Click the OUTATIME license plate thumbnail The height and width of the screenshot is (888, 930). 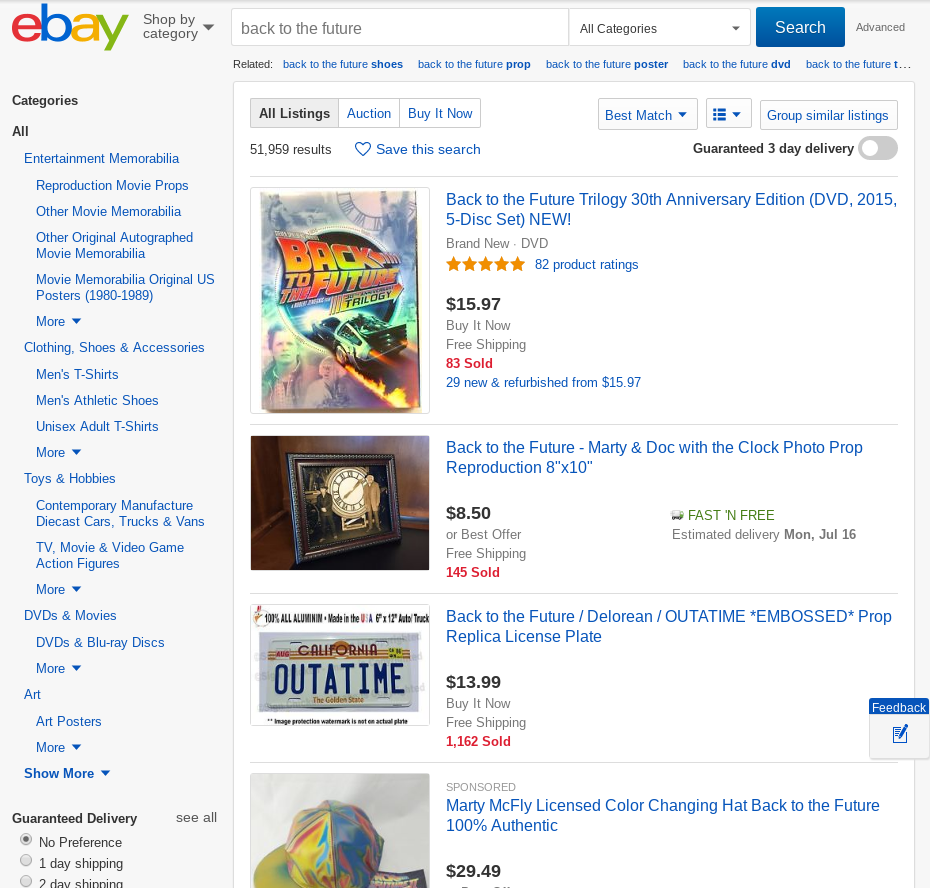point(339,664)
